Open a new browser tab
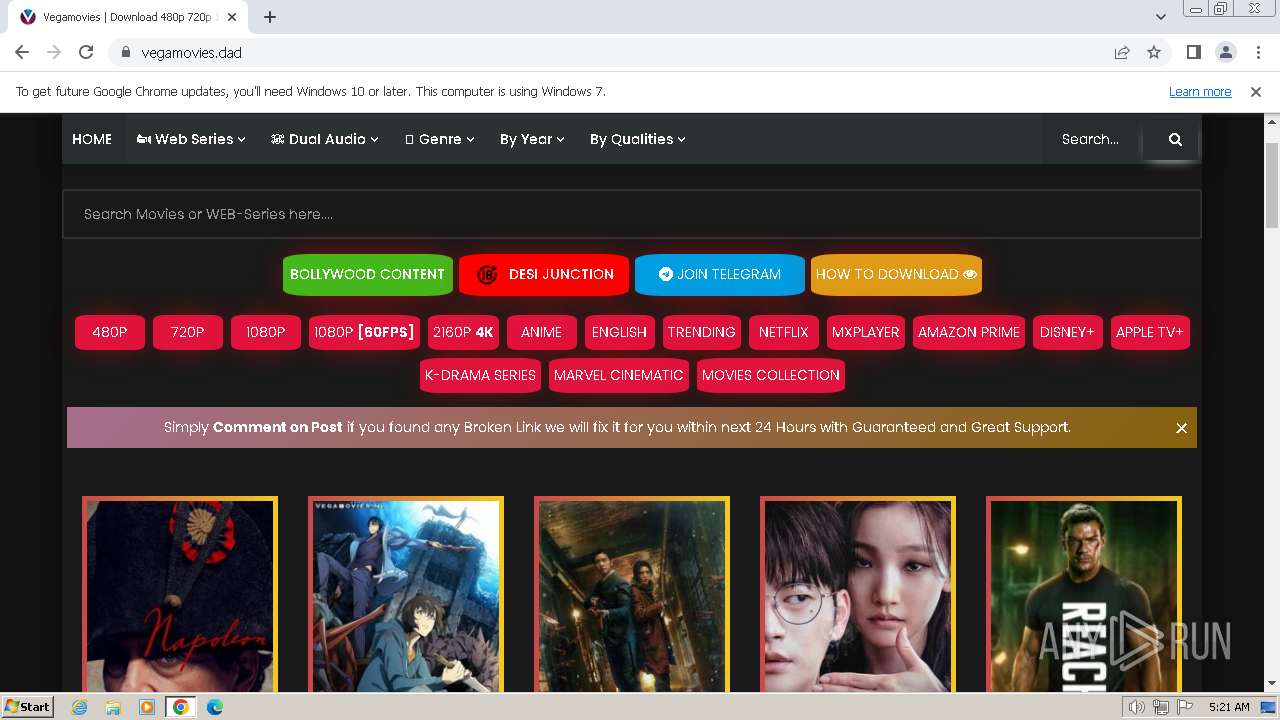 (x=270, y=17)
